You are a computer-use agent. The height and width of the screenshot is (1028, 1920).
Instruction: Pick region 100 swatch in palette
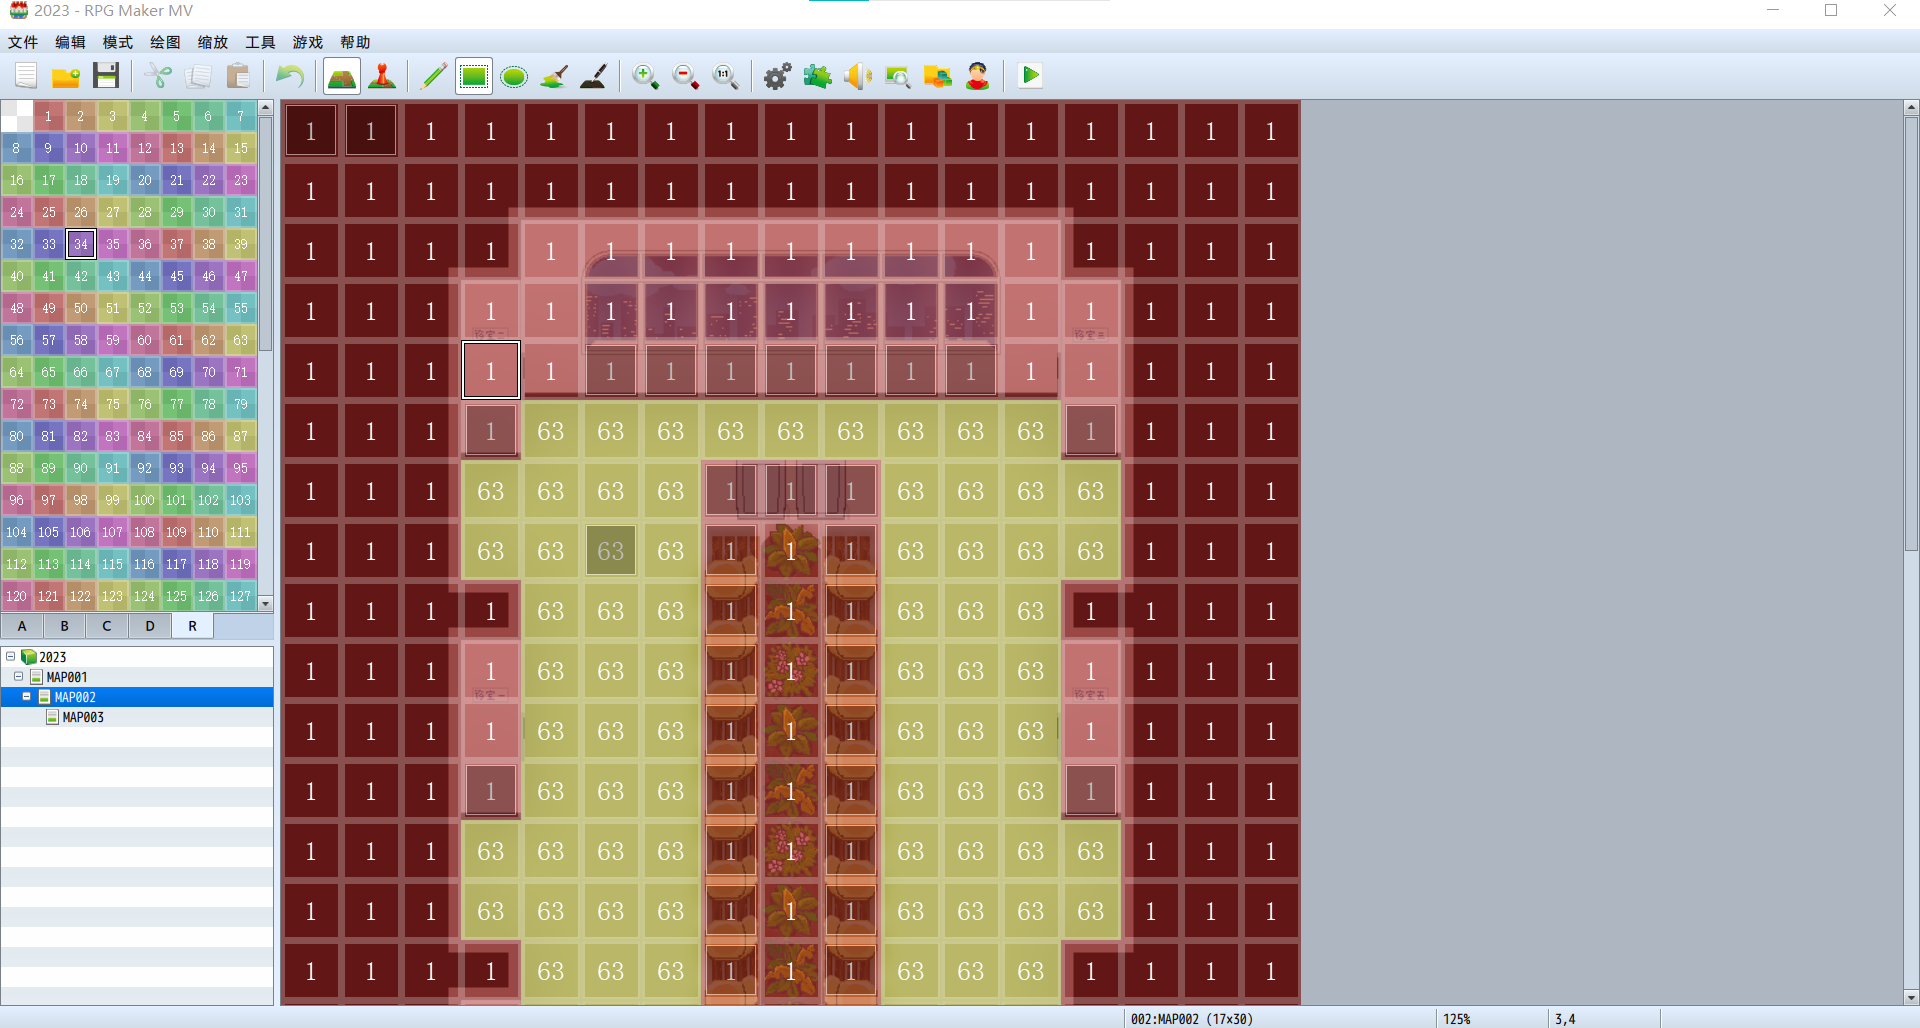pyautogui.click(x=145, y=500)
